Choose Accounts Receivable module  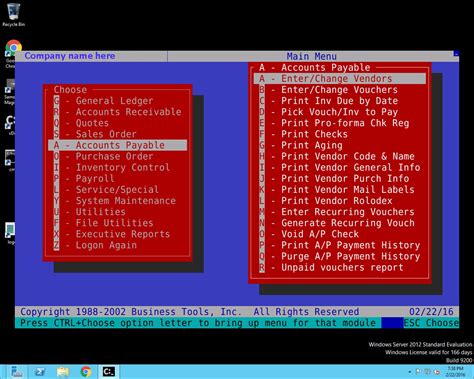(118, 112)
